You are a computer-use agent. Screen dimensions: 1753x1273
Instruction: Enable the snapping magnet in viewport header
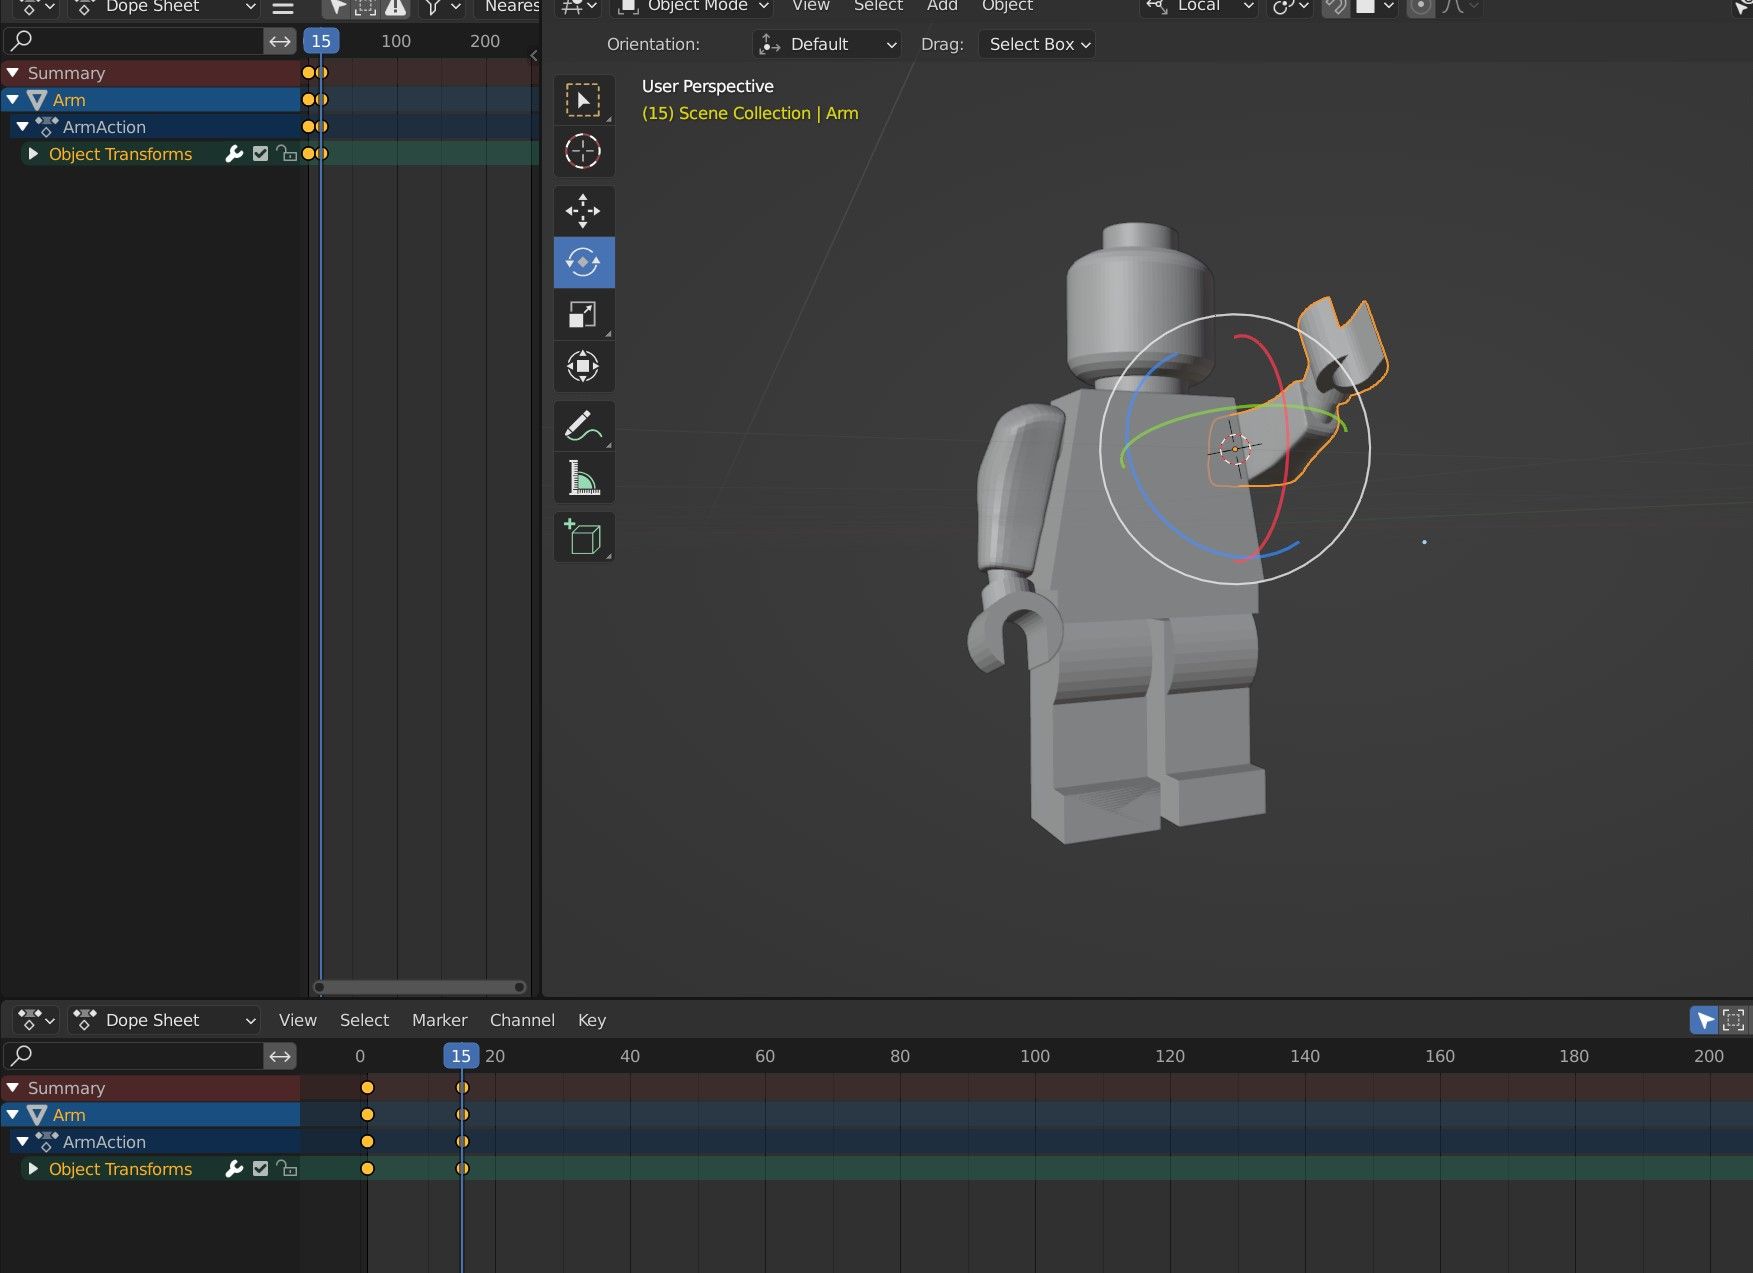(1335, 7)
